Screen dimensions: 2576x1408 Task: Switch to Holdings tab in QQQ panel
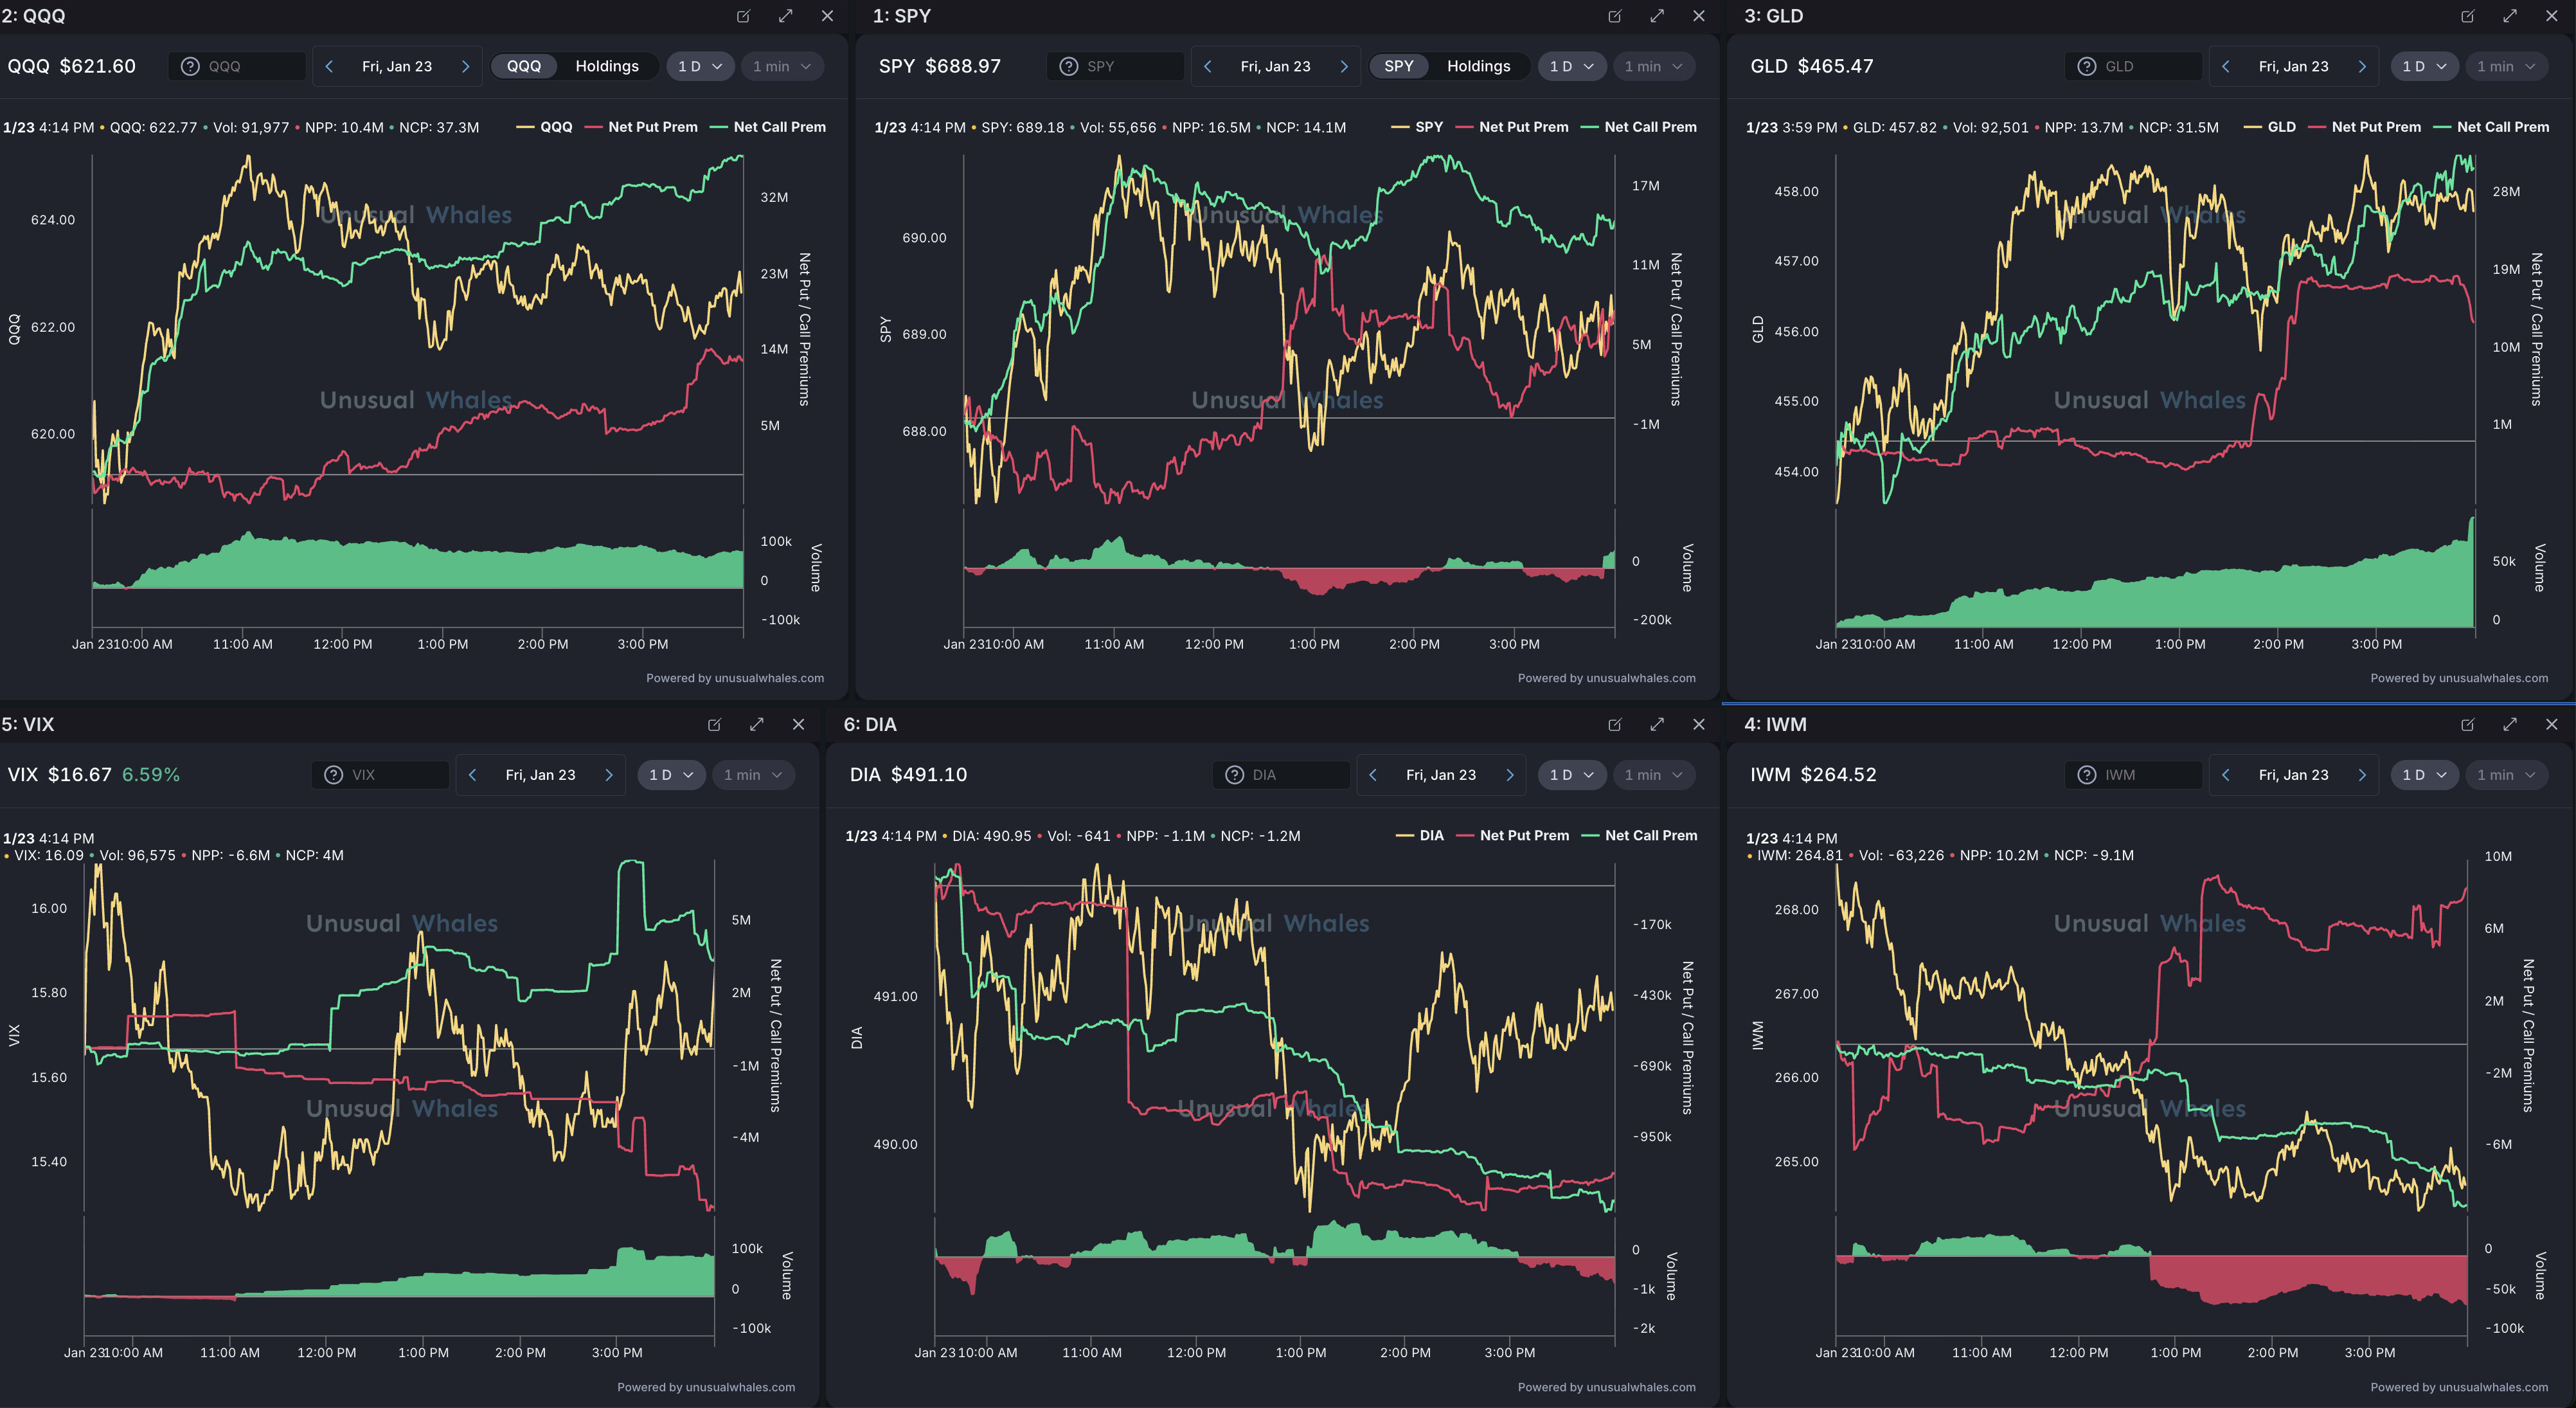[x=606, y=66]
